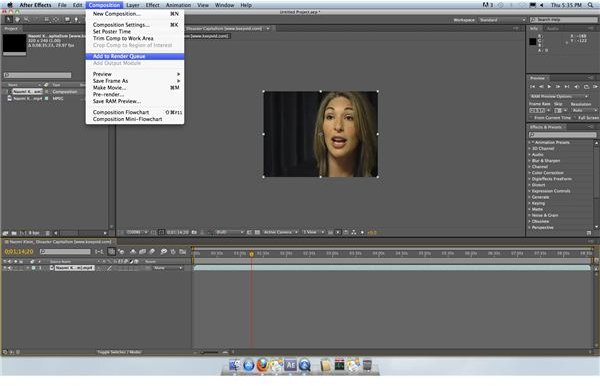Click the Info panel black color swatch

(x=533, y=42)
